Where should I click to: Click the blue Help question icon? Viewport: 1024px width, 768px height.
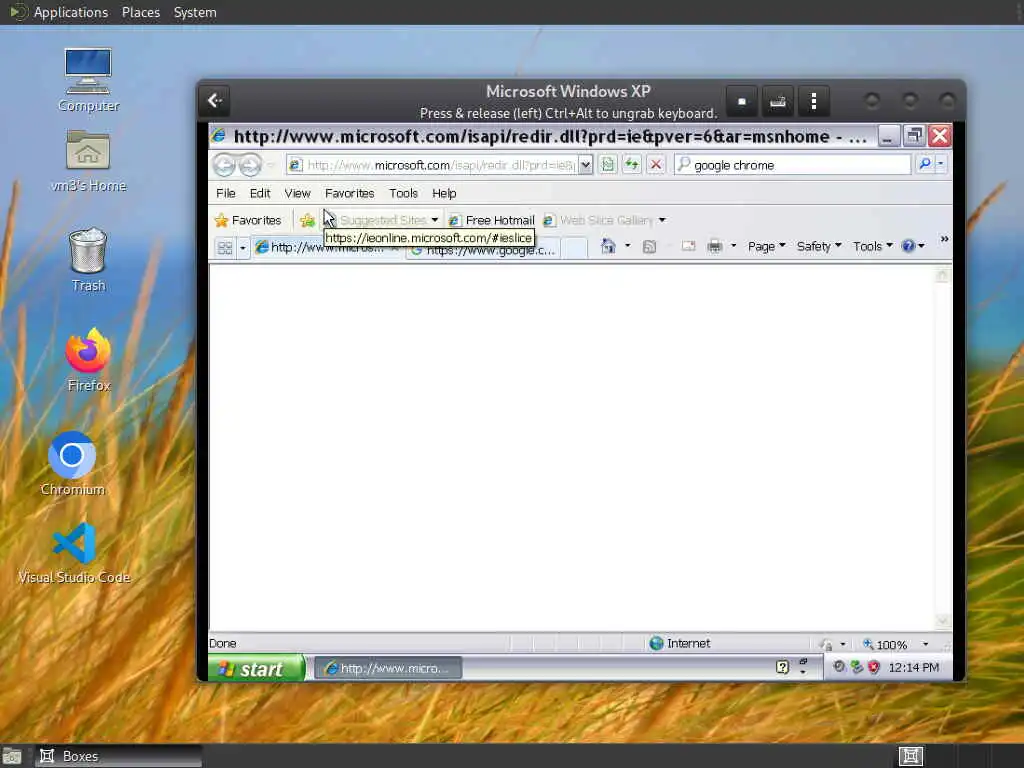click(908, 246)
